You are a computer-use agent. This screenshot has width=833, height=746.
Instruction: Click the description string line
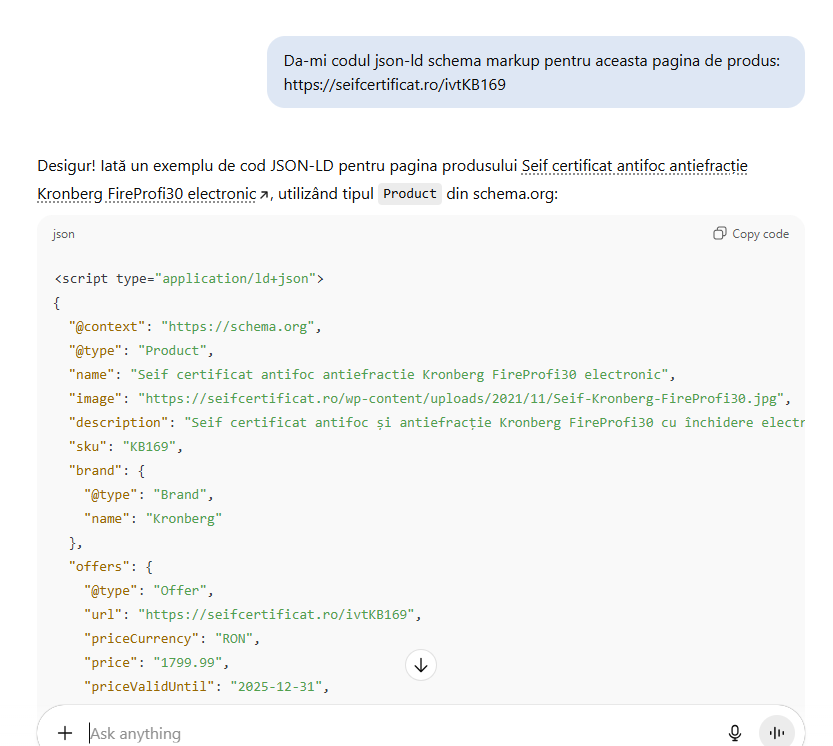tap(437, 422)
